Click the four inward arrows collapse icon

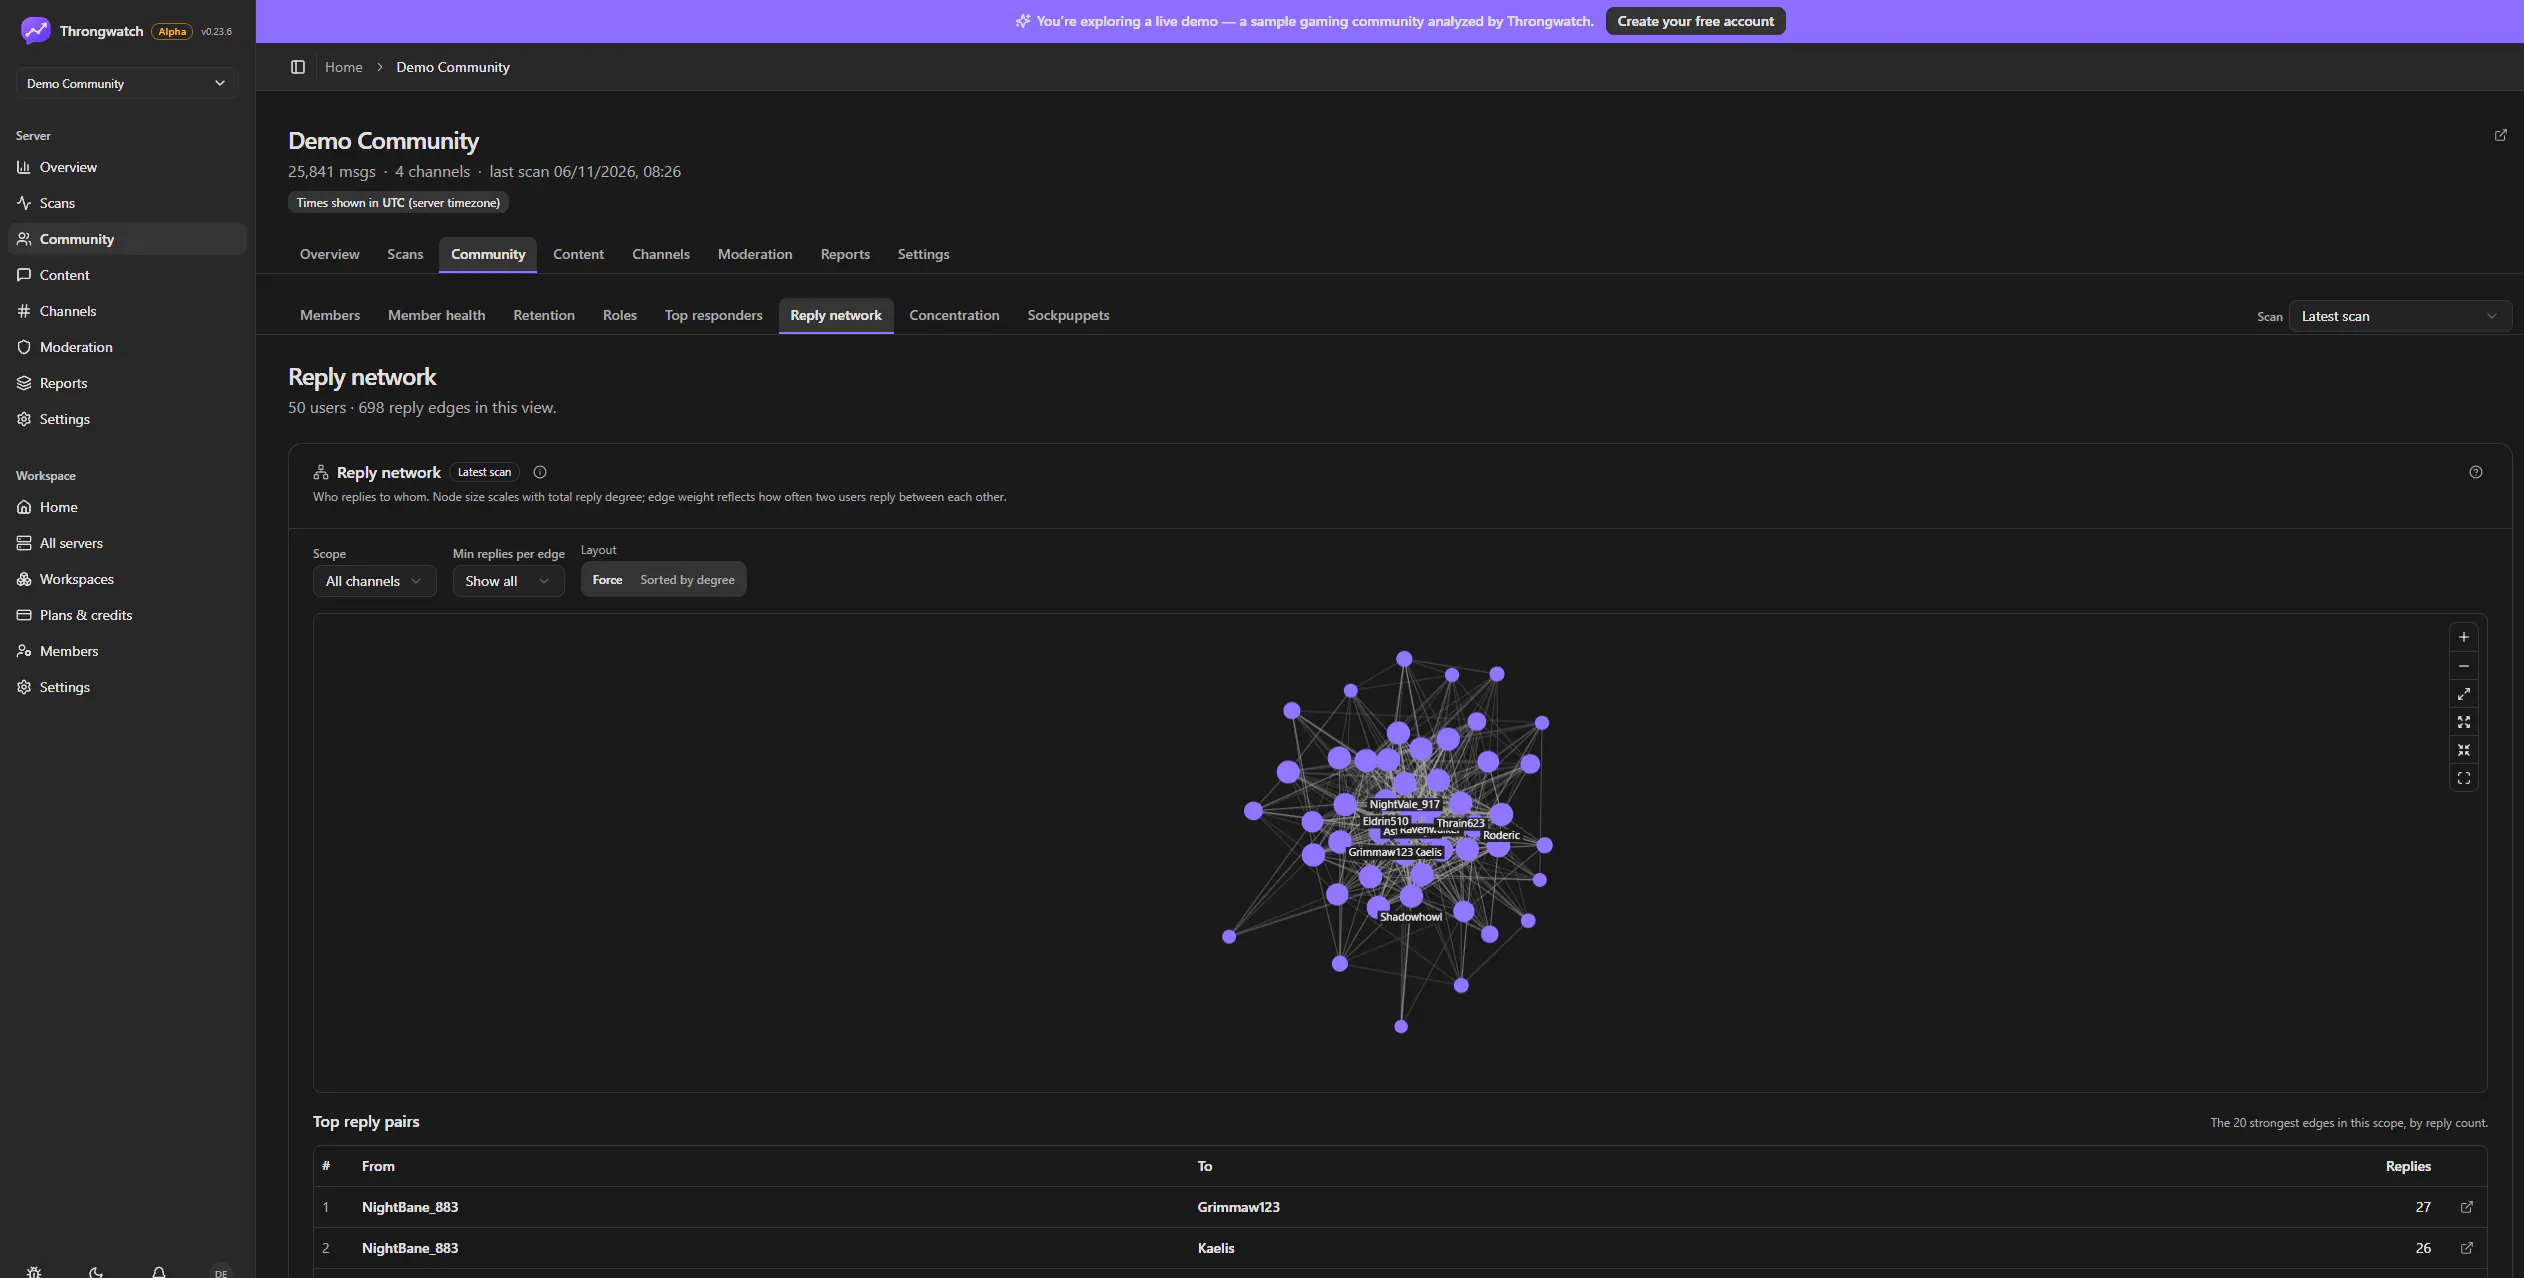tap(2463, 750)
